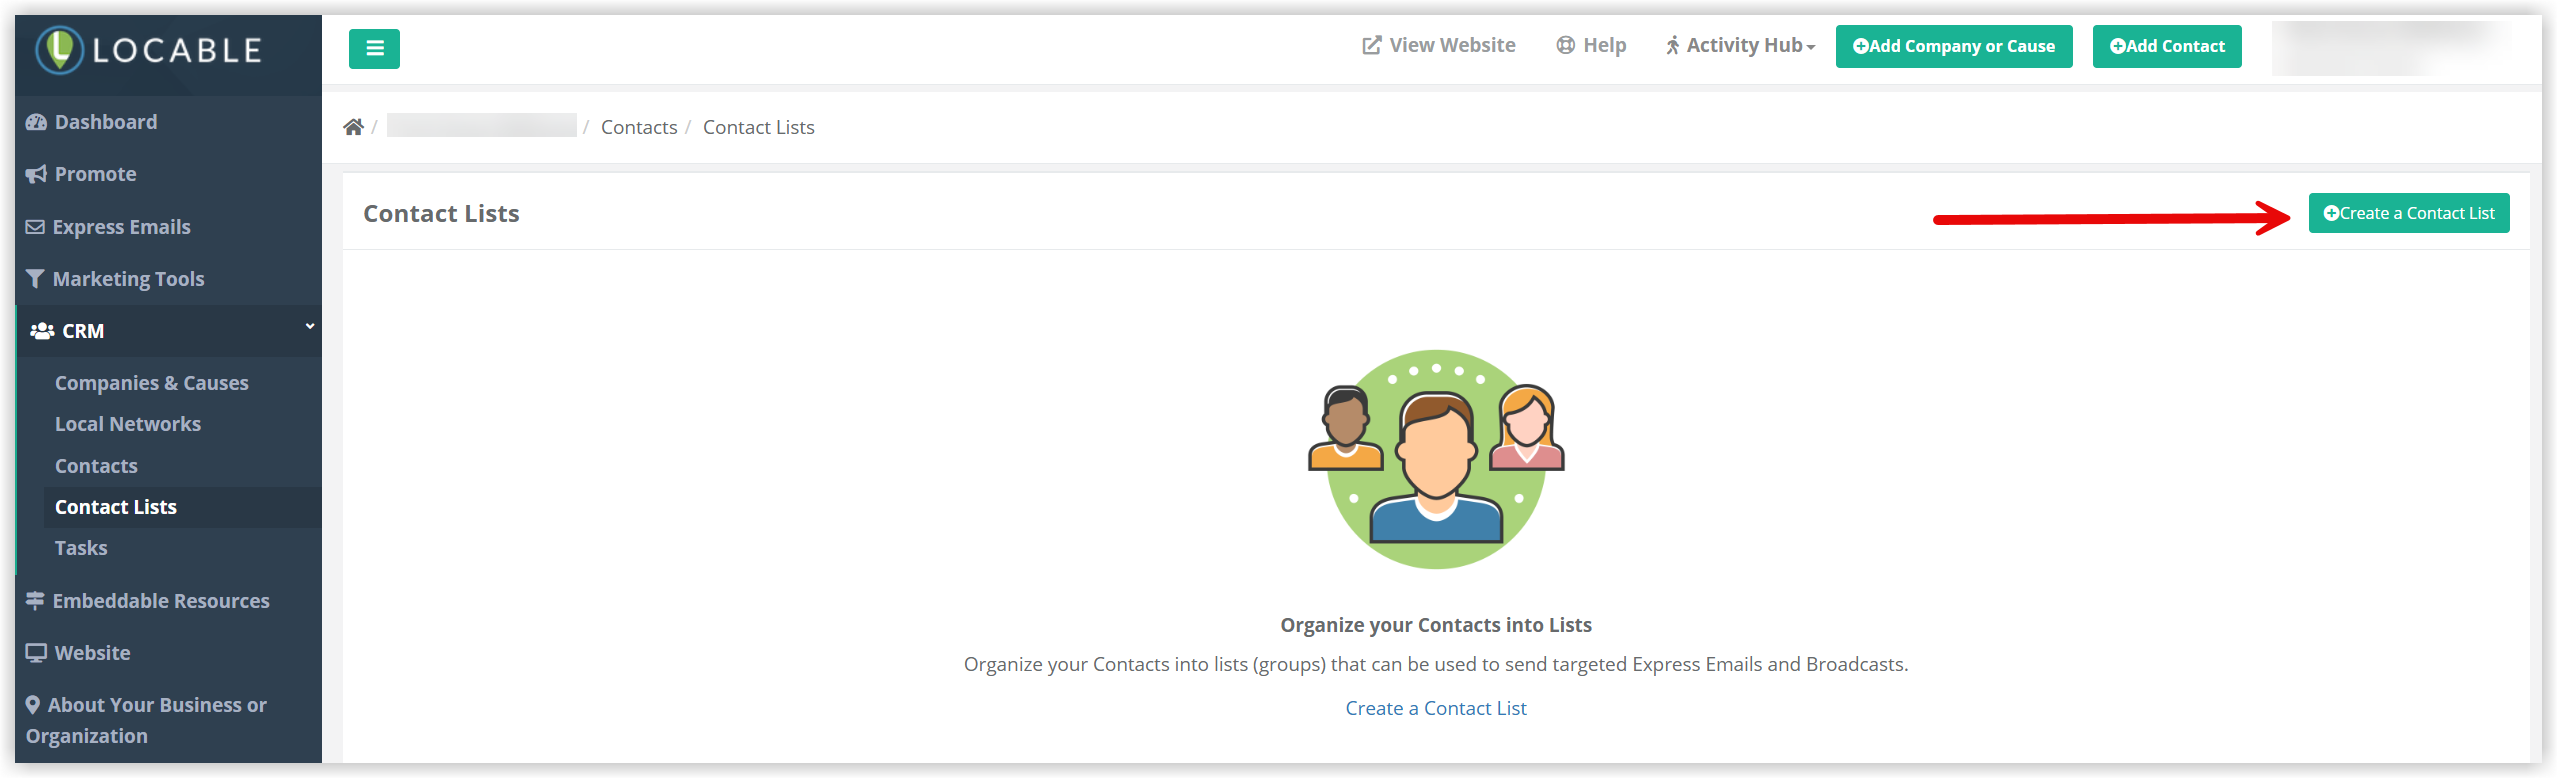2558x779 pixels.
Task: Open Embeddable Resources in the sidebar
Action: [160, 601]
